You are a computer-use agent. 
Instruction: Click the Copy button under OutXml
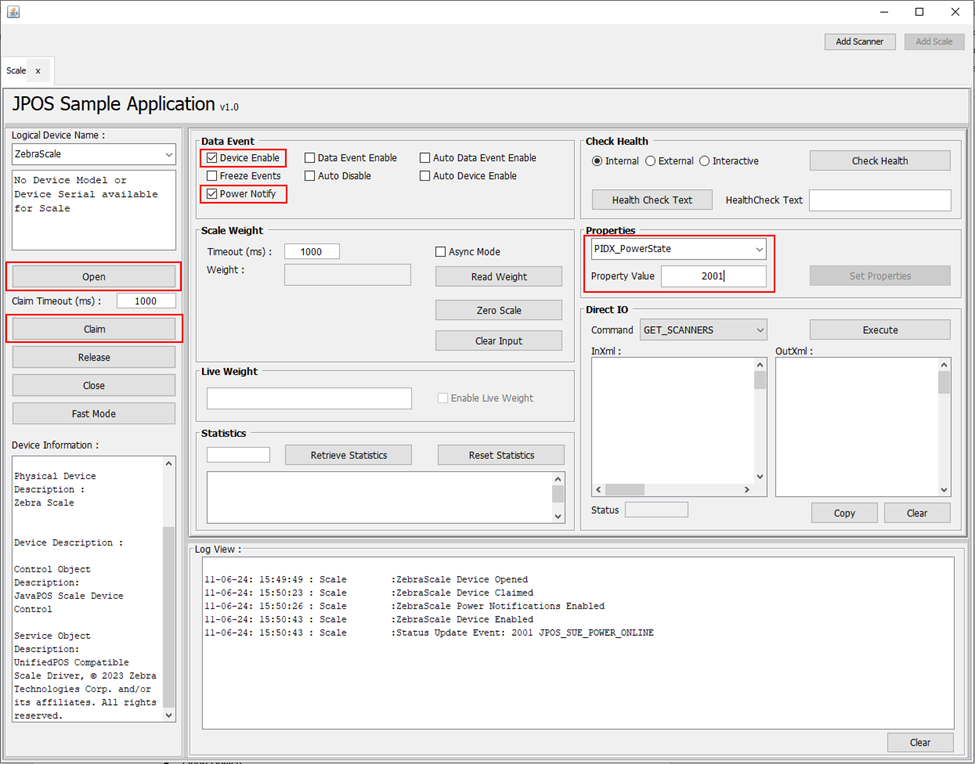coord(844,513)
